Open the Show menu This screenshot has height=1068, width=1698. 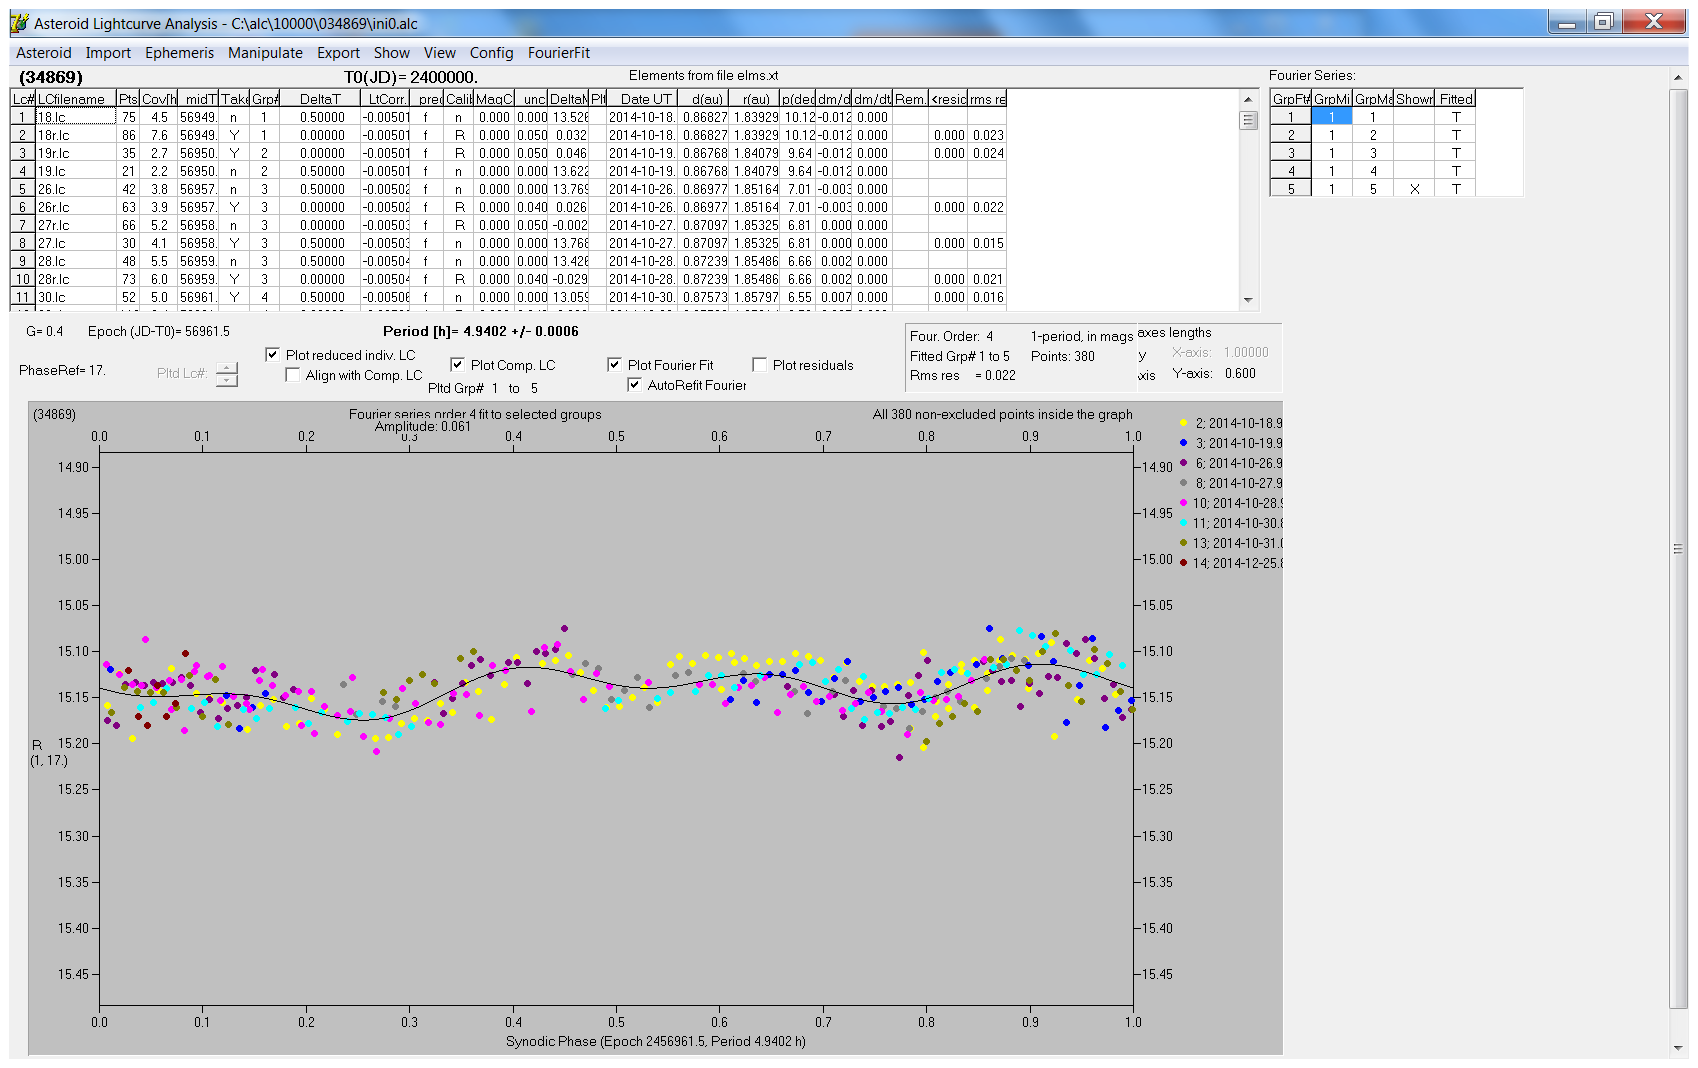click(392, 53)
